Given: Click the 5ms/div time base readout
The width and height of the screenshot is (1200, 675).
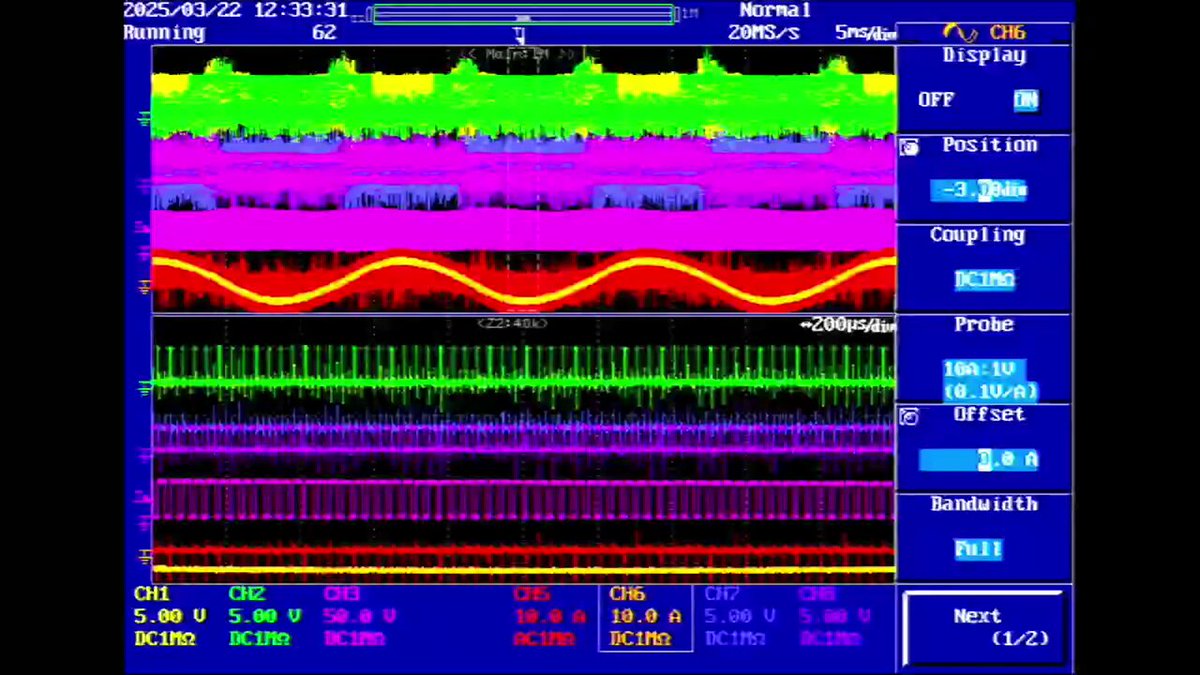Looking at the screenshot, I should tap(865, 33).
